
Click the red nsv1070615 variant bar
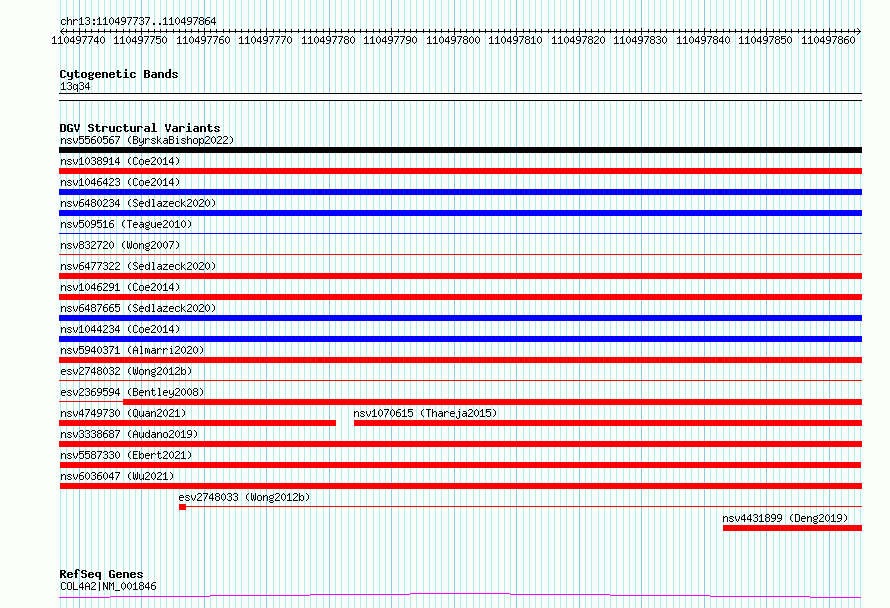click(x=608, y=423)
